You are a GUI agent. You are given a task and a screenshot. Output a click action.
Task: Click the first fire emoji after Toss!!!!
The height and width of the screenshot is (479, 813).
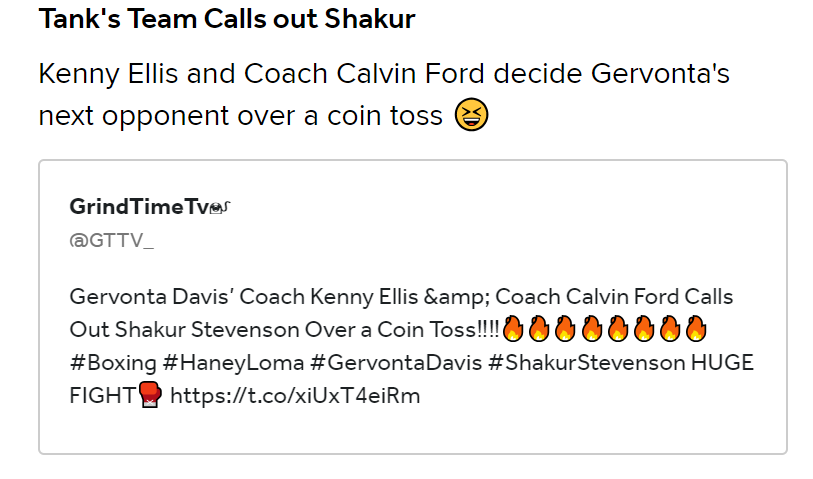tap(513, 329)
